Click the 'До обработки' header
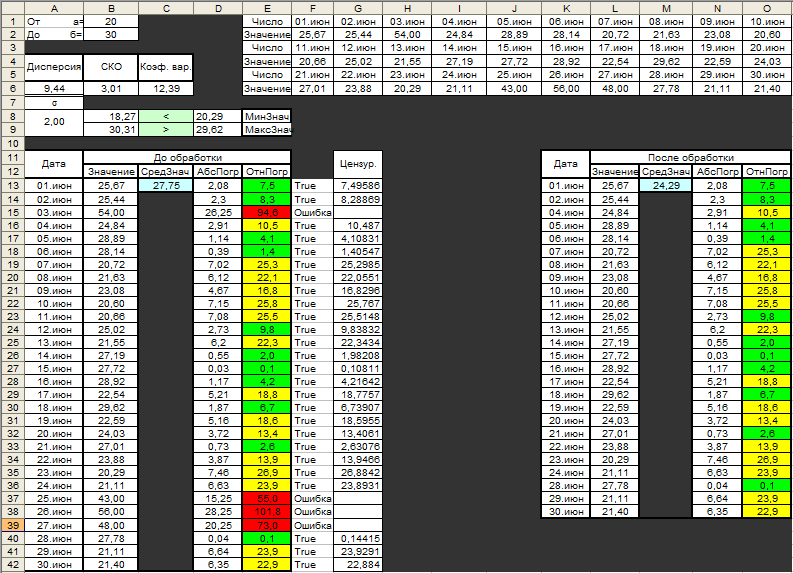The width and height of the screenshot is (793, 573). [x=188, y=157]
